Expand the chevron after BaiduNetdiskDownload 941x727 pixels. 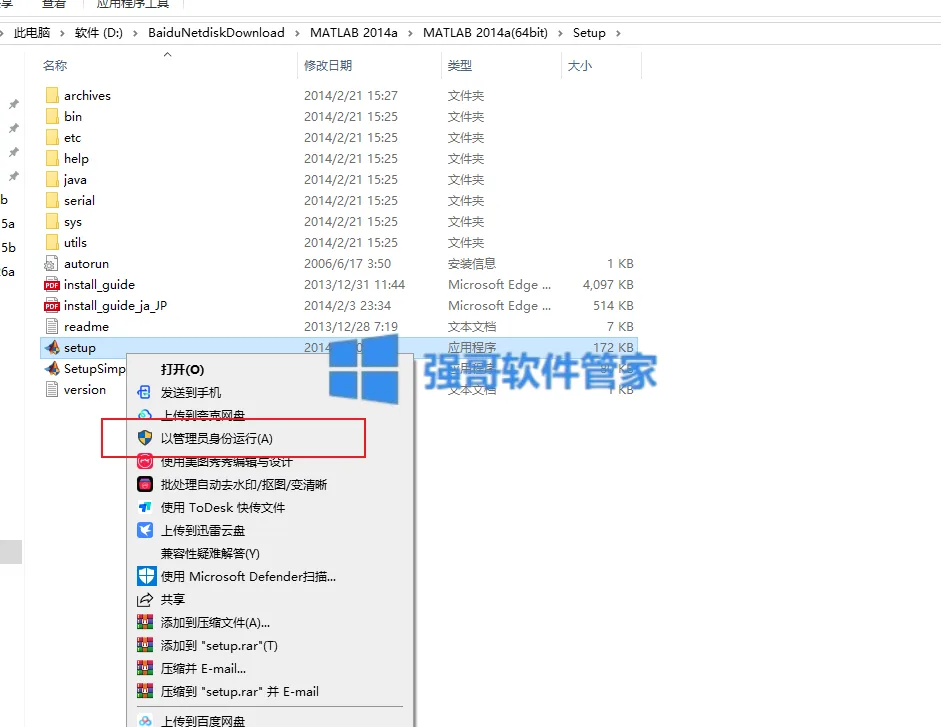click(x=297, y=33)
